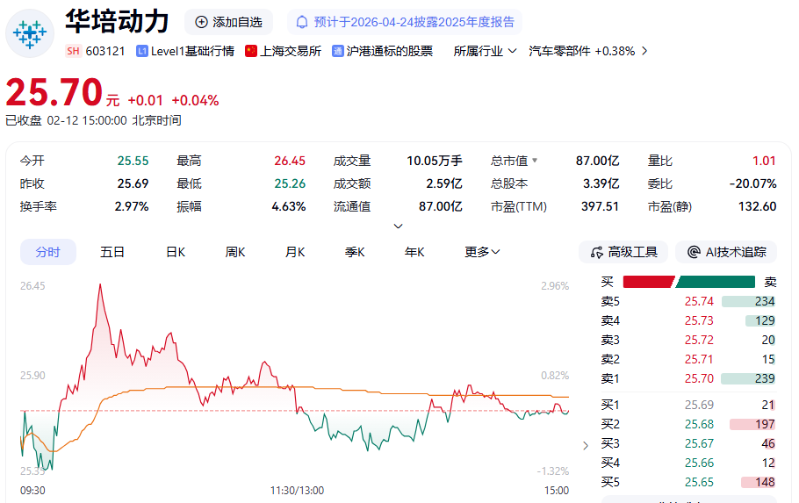Image resolution: width=799 pixels, height=503 pixels.
Task: Expand more stock data with chevron below stats
Action: 399,226
